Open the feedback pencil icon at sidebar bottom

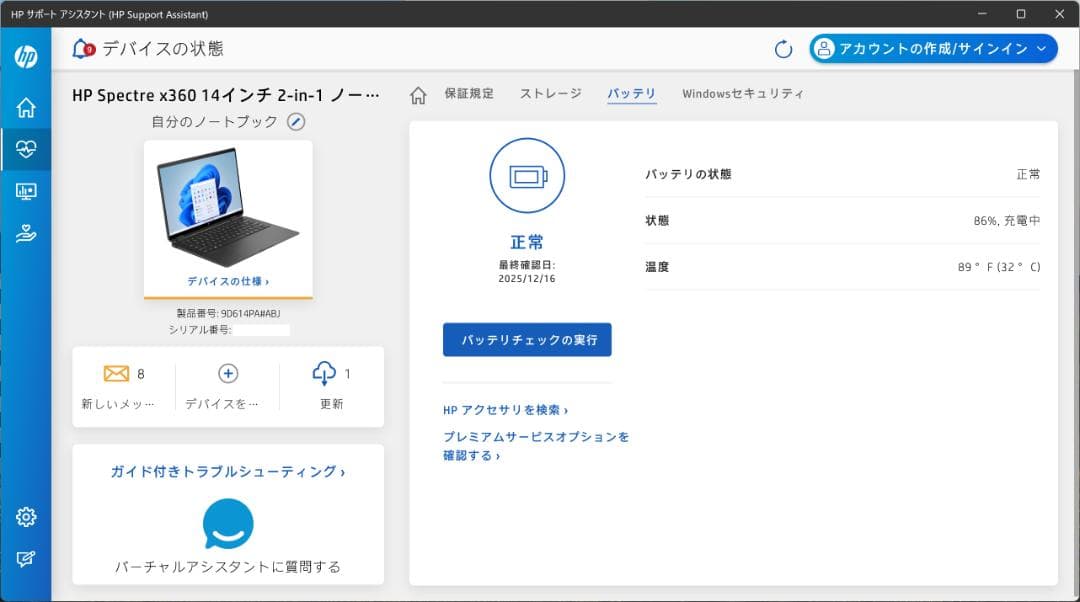click(26, 558)
